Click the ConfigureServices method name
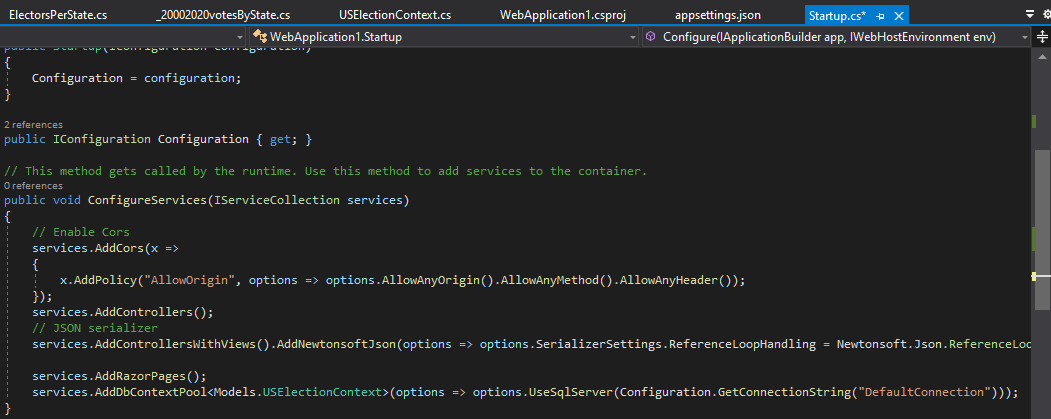The image size is (1051, 419). (x=147, y=200)
